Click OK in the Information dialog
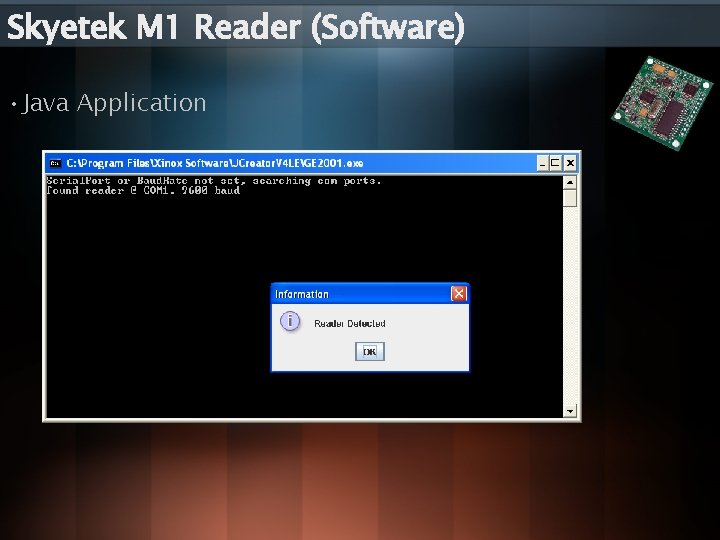The height and width of the screenshot is (540, 720). point(370,352)
